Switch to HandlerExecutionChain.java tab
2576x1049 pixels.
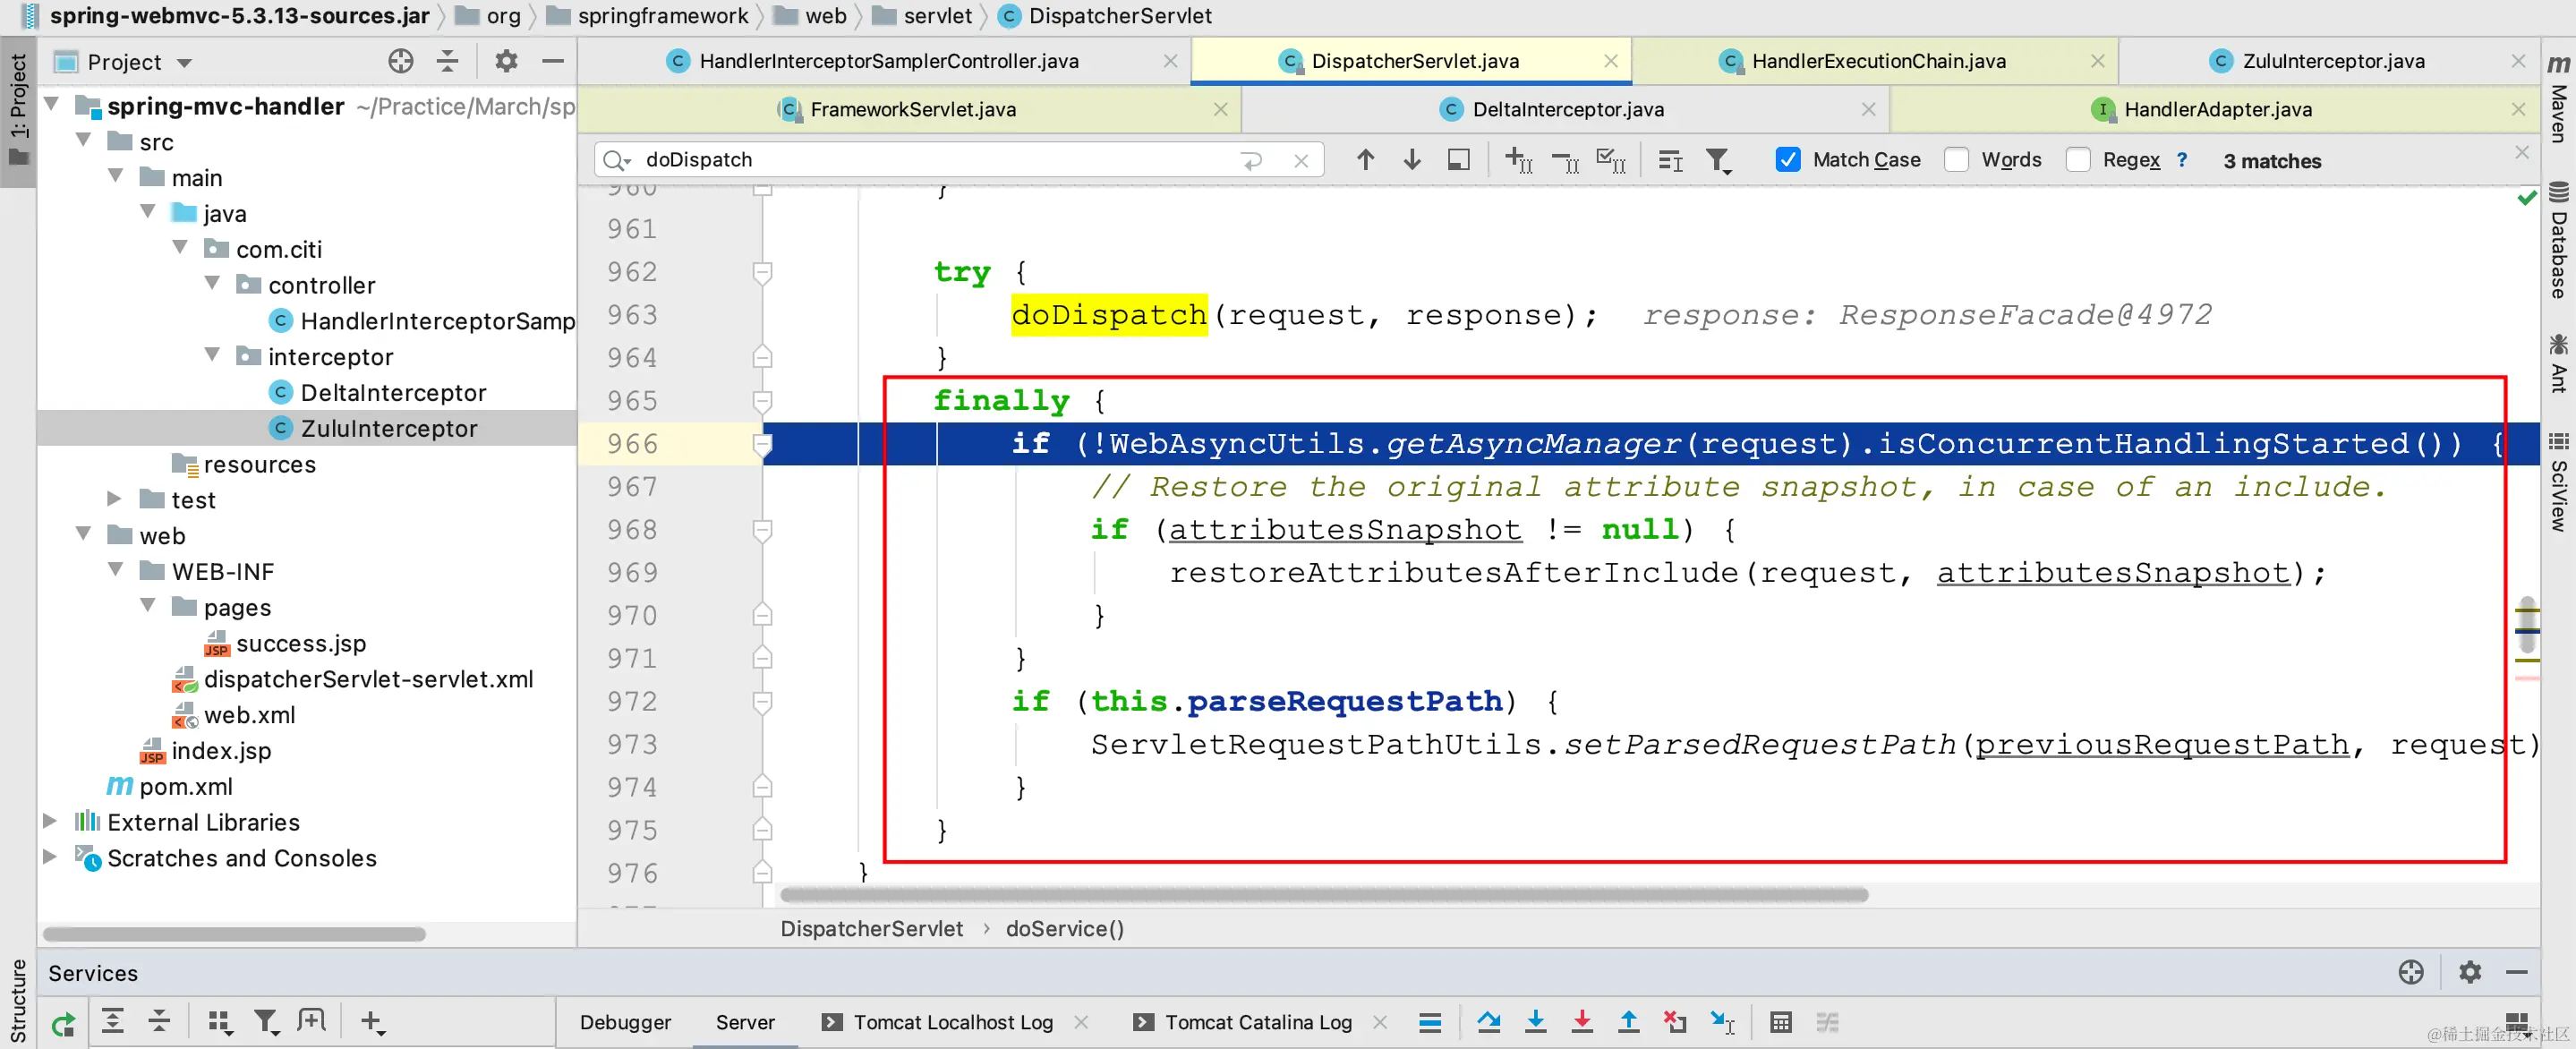click(1877, 61)
